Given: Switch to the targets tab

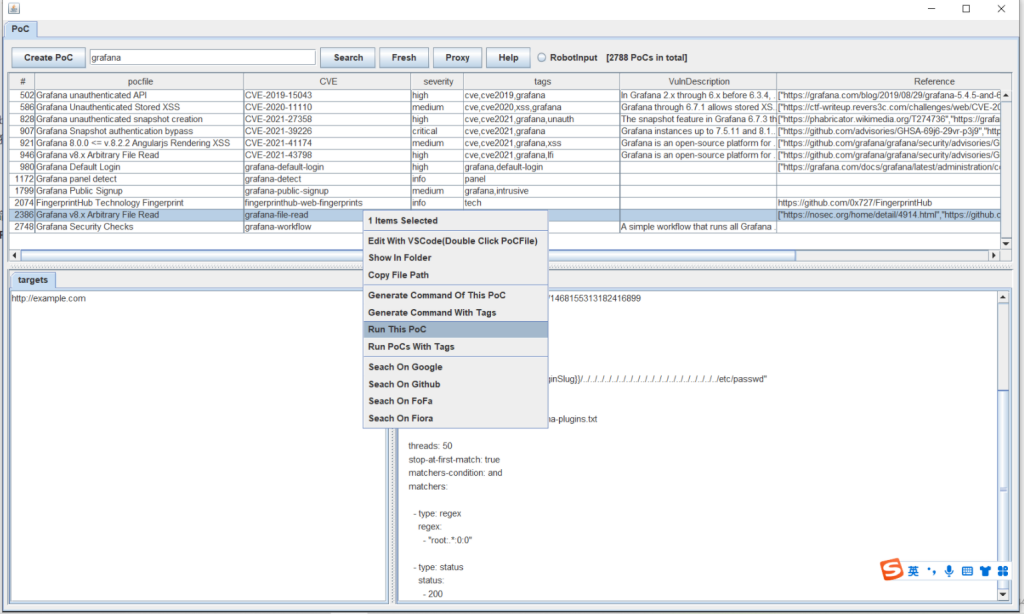Looking at the screenshot, I should click(x=33, y=280).
